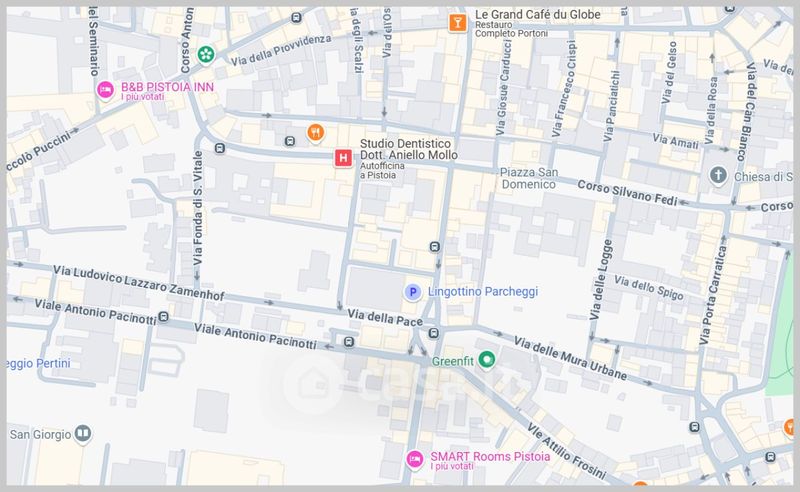Select the church cross icon beside Chiesa
Image resolution: width=800 pixels, height=492 pixels.
coord(718,176)
